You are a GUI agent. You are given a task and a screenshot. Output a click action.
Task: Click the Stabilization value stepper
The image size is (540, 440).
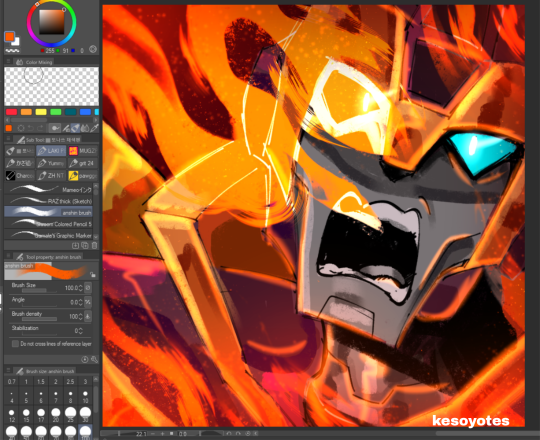[x=80, y=331]
